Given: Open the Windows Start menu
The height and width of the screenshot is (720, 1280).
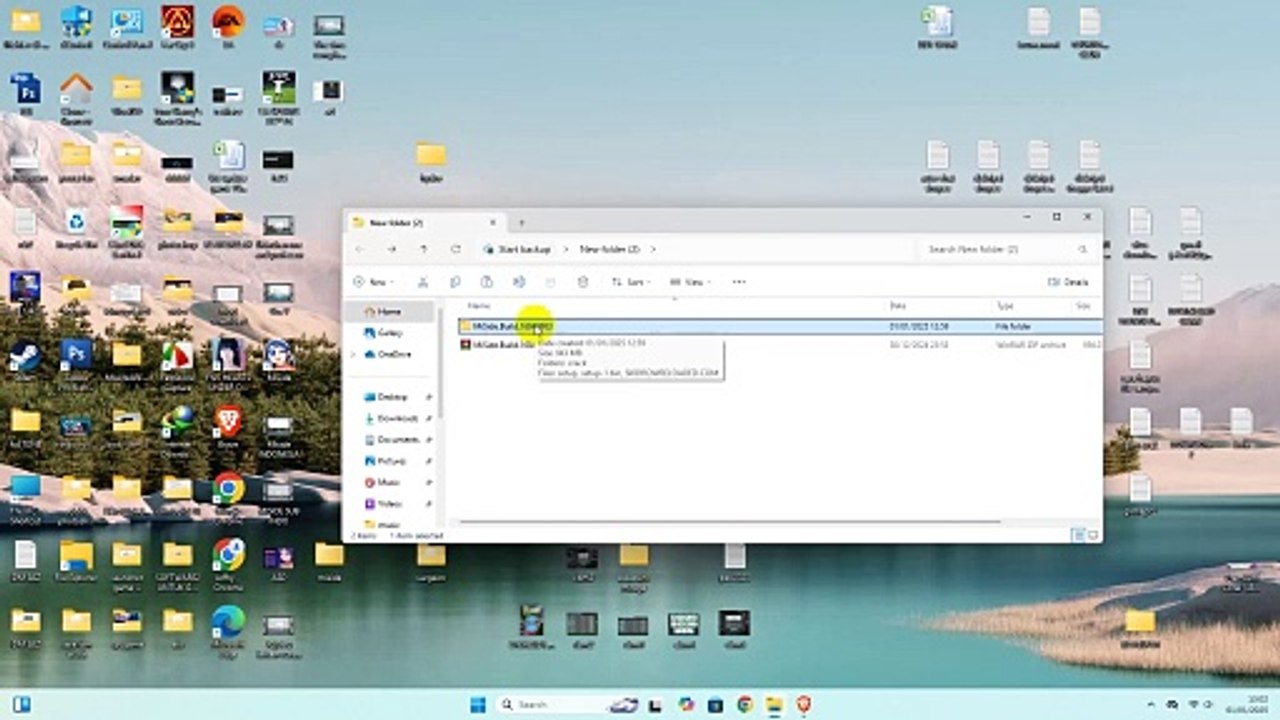Looking at the screenshot, I should [x=478, y=705].
